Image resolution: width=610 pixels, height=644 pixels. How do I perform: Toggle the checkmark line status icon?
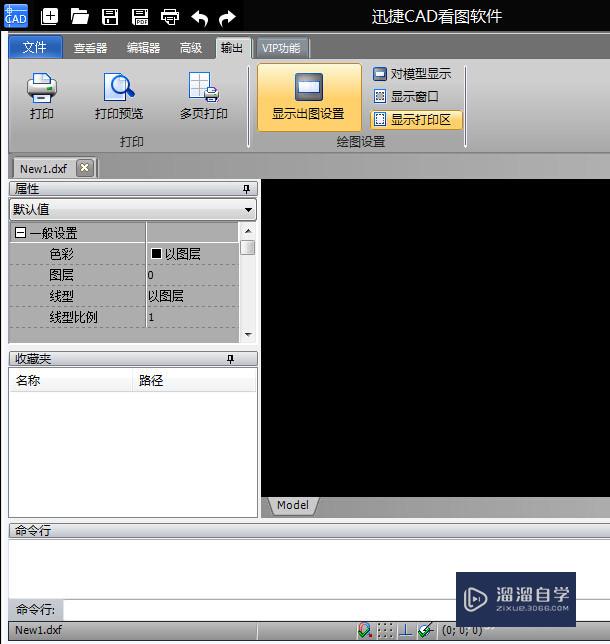click(x=426, y=630)
